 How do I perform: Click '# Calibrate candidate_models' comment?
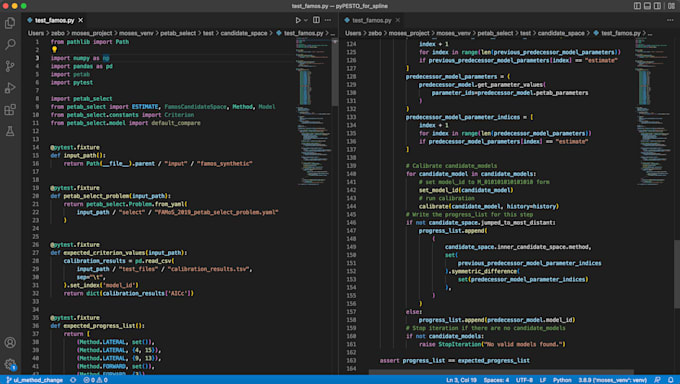tap(451, 166)
